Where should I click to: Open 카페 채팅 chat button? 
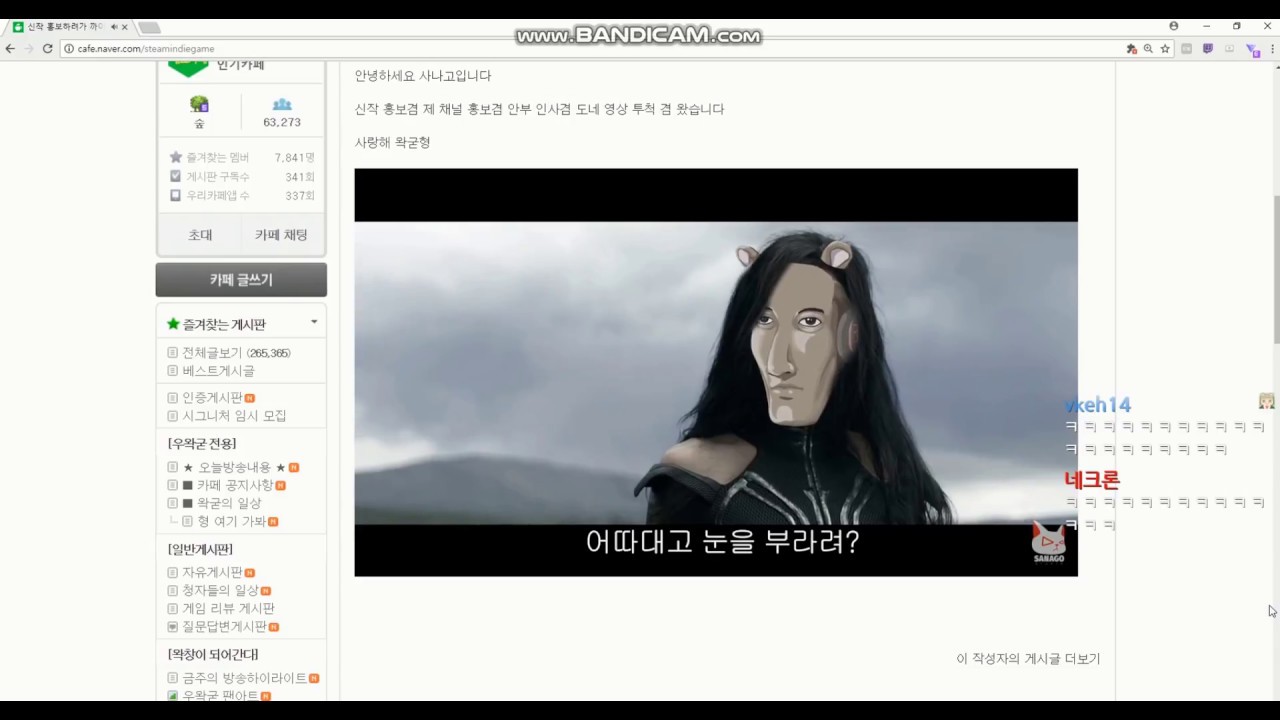tap(281, 235)
